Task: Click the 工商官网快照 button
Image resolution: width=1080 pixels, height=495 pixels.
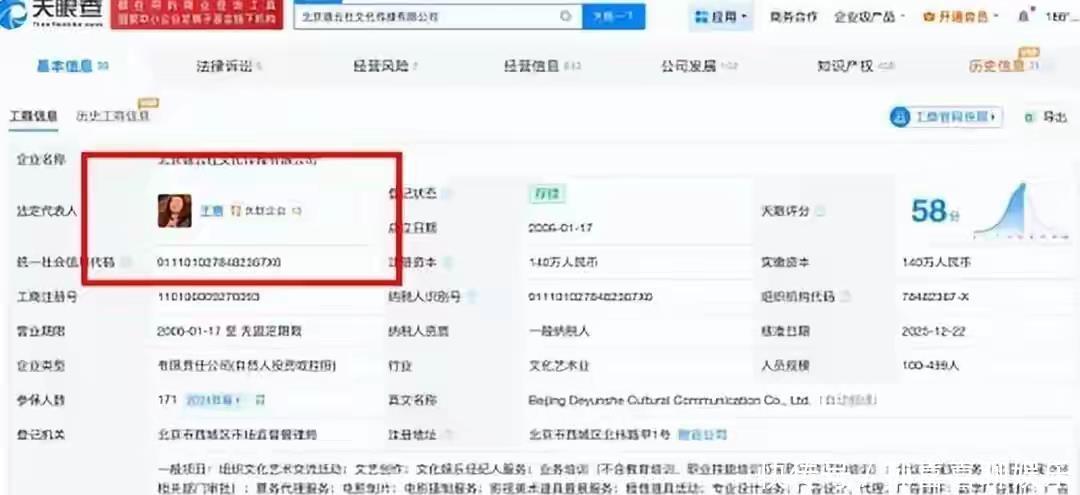Action: pos(945,117)
